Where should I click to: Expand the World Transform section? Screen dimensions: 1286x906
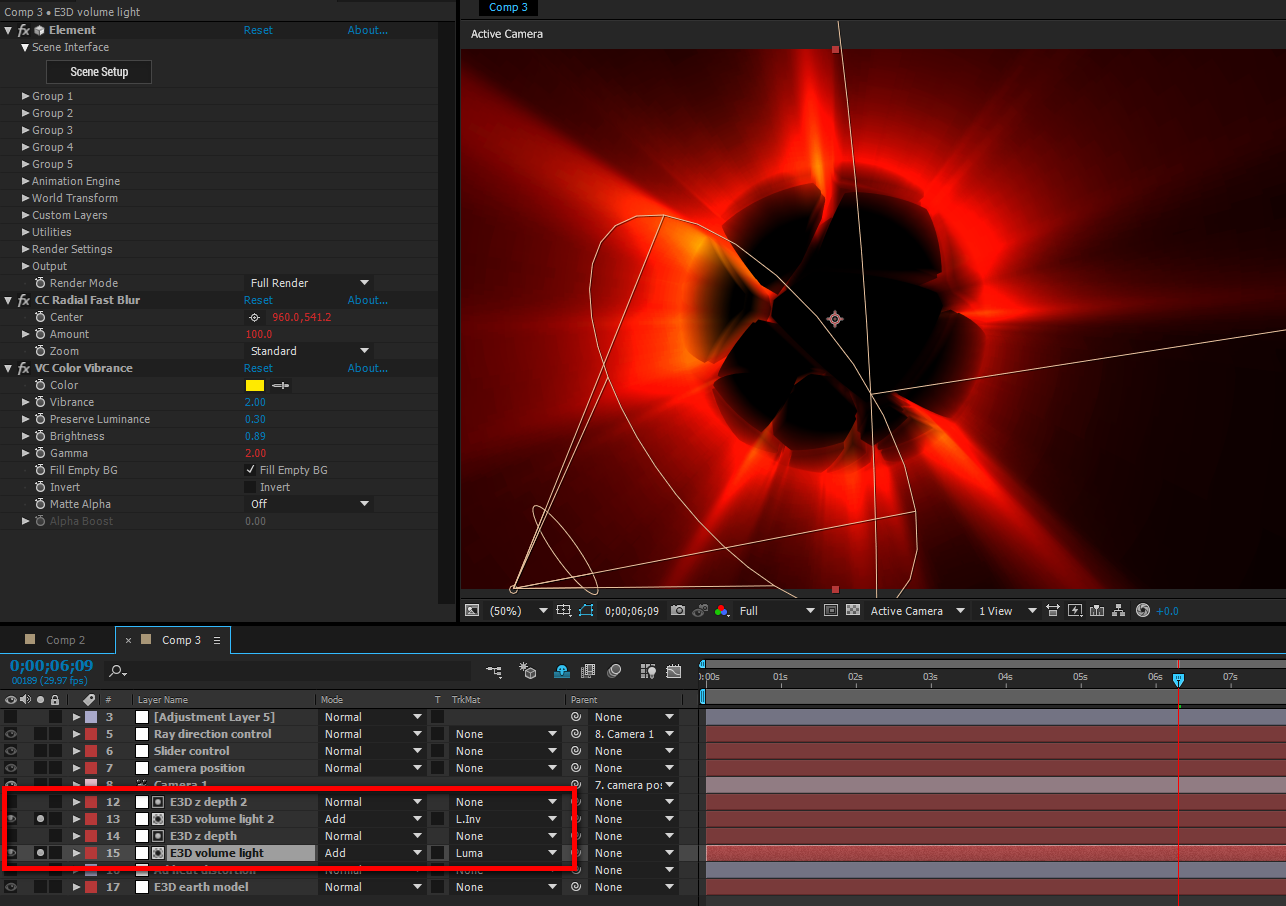[26, 198]
